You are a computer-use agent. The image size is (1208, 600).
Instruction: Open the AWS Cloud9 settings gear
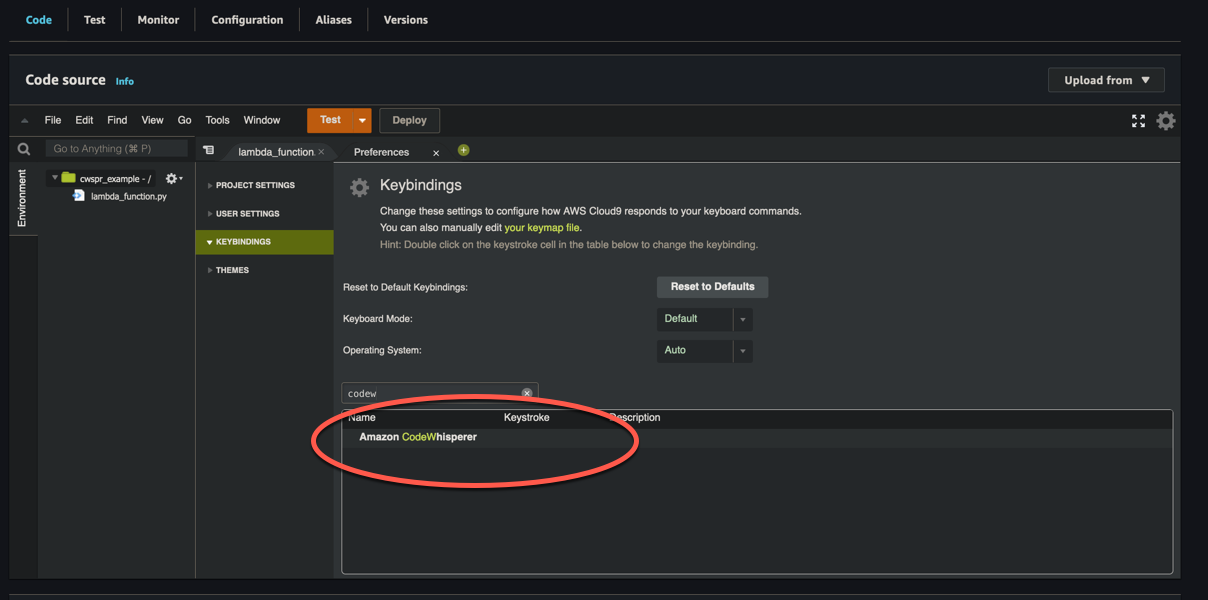pos(1166,120)
